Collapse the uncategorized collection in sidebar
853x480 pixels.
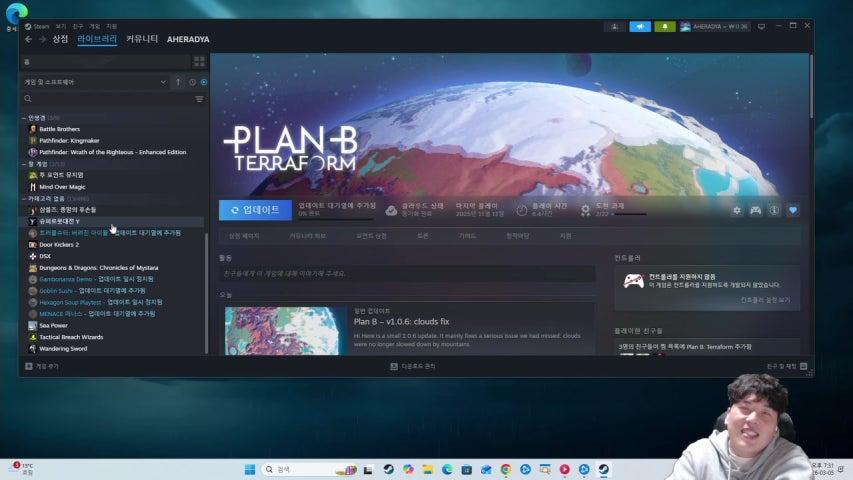(x=24, y=199)
